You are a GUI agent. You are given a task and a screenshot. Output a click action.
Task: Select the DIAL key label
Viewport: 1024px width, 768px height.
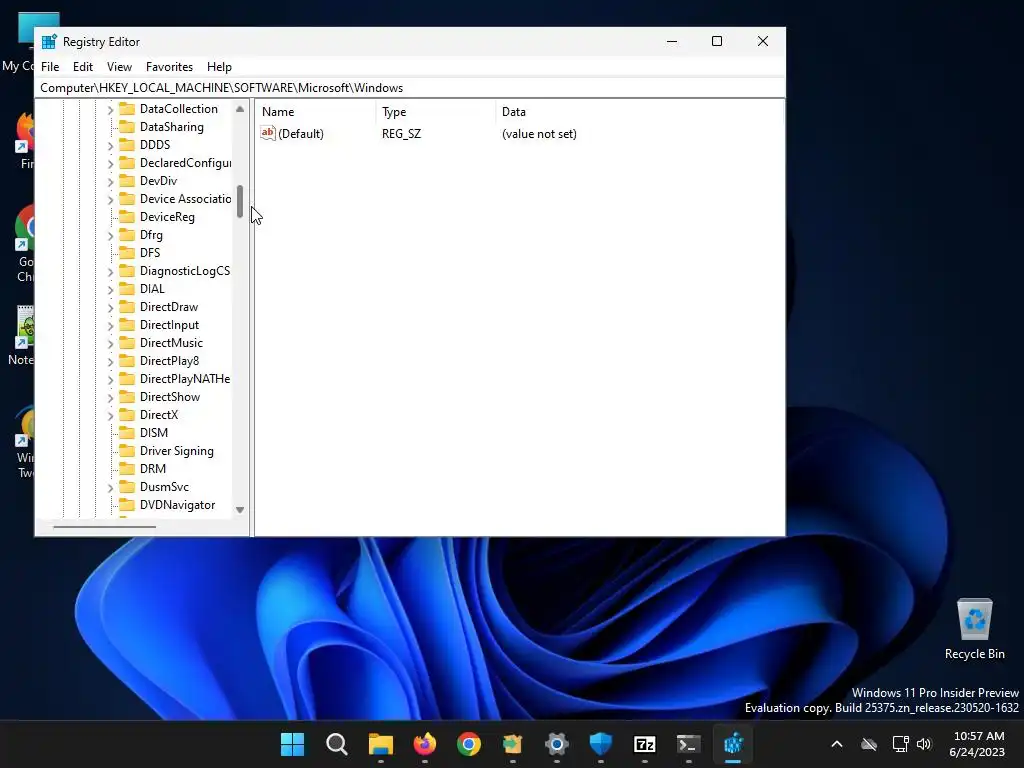(x=152, y=289)
